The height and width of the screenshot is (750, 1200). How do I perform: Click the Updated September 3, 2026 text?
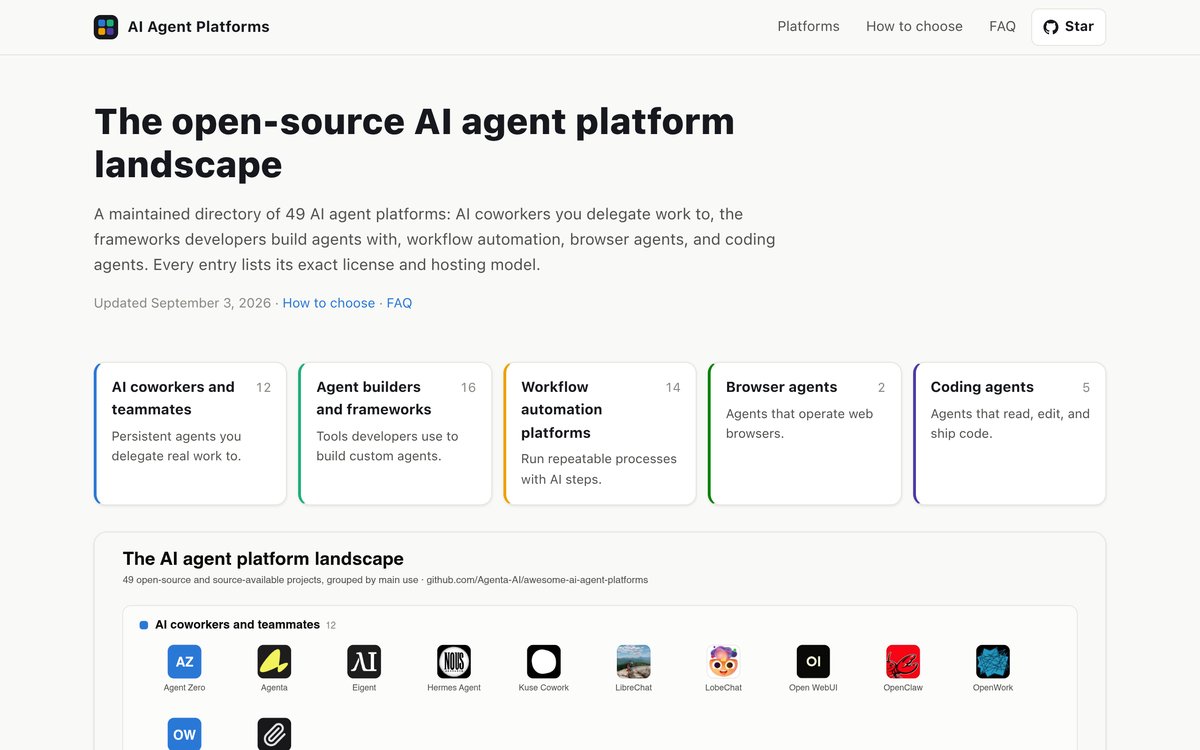182,303
